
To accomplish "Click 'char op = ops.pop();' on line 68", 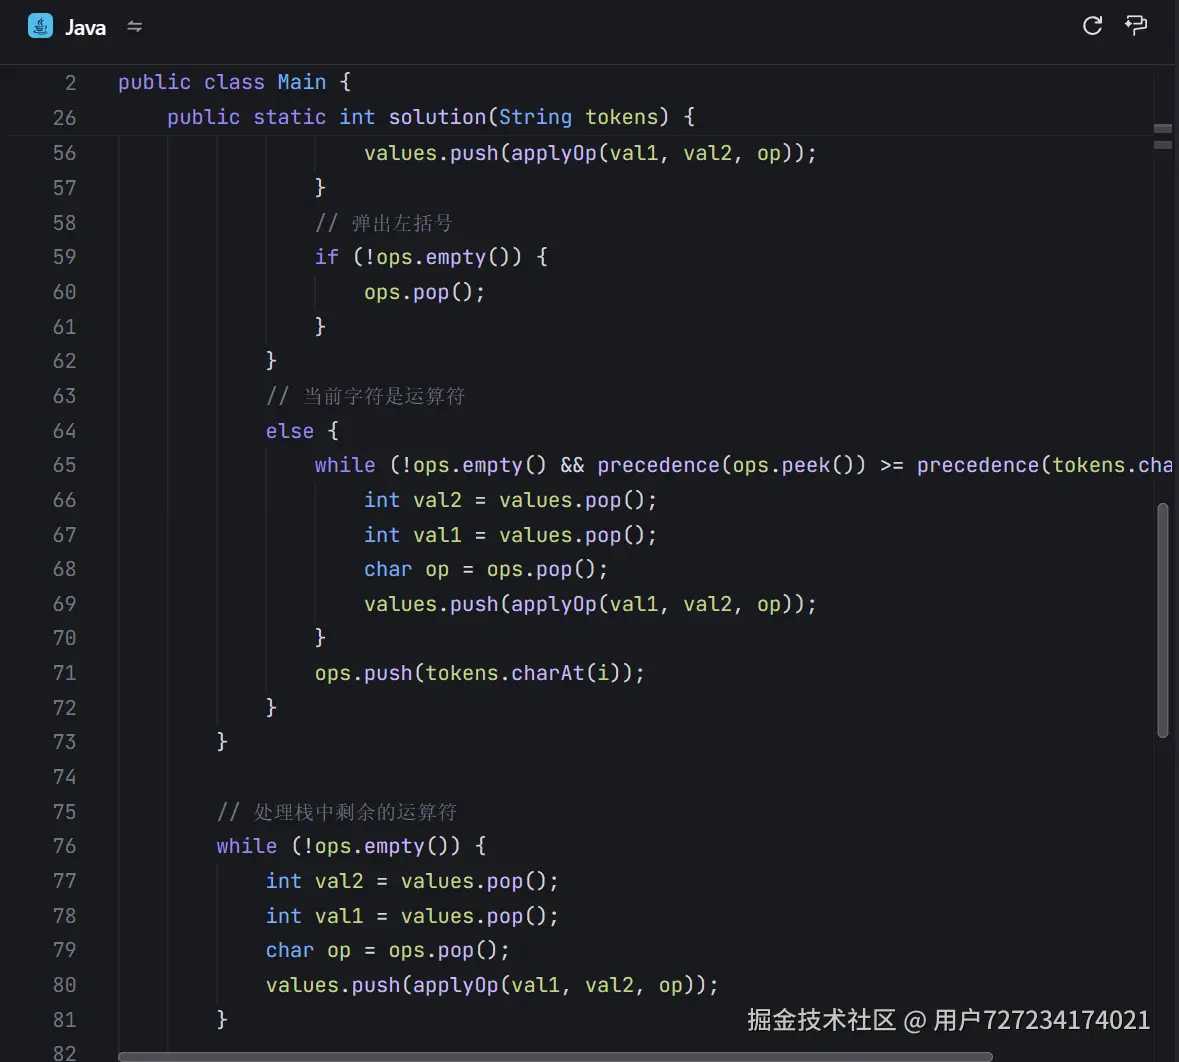I will click(486, 569).
